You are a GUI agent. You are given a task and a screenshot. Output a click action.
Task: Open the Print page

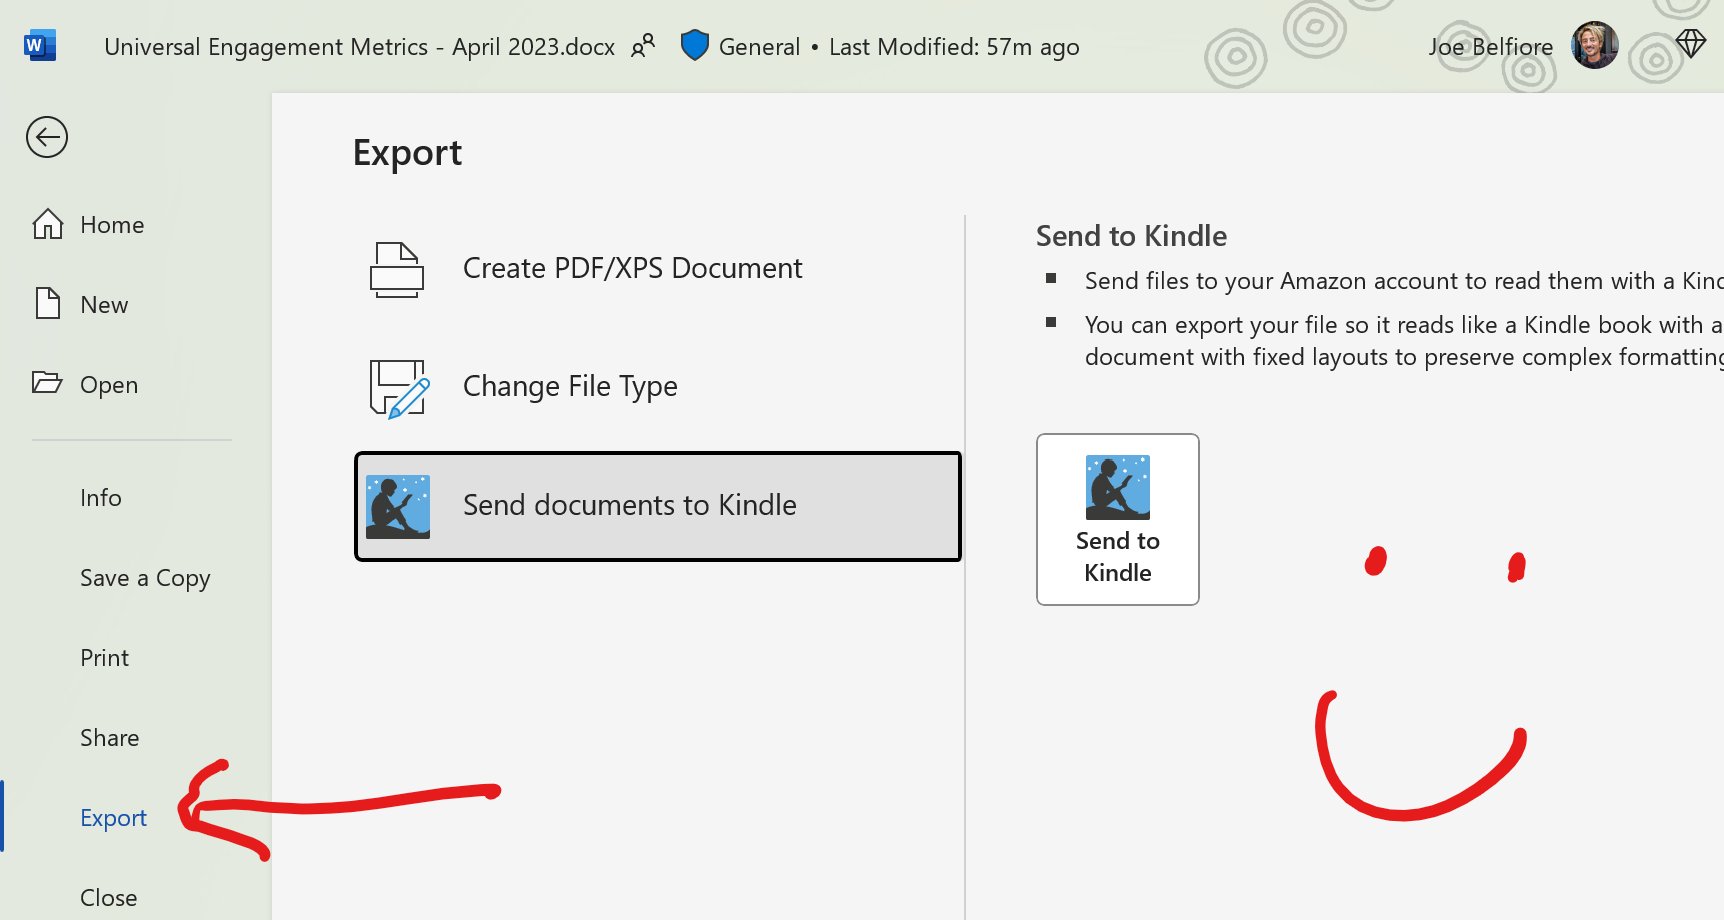pos(104,658)
